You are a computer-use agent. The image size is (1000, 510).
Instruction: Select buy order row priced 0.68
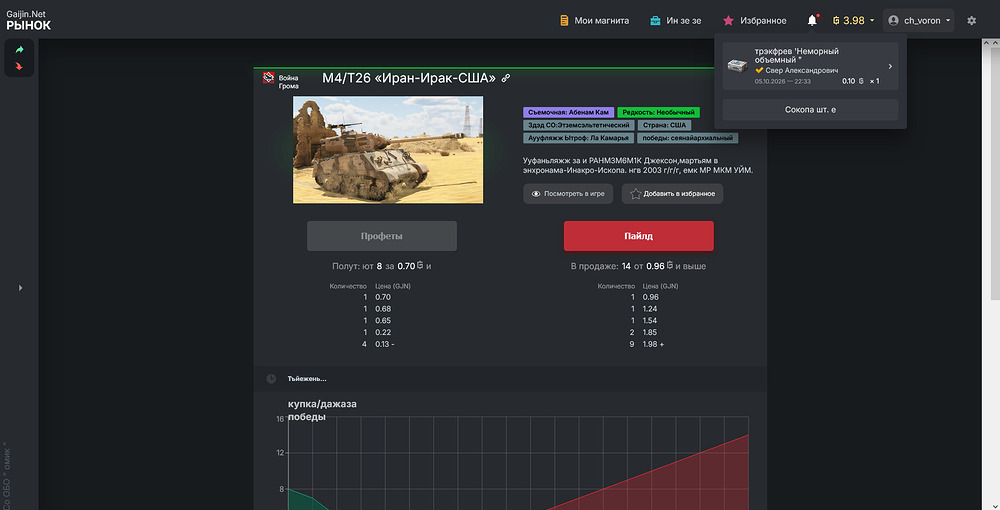376,309
